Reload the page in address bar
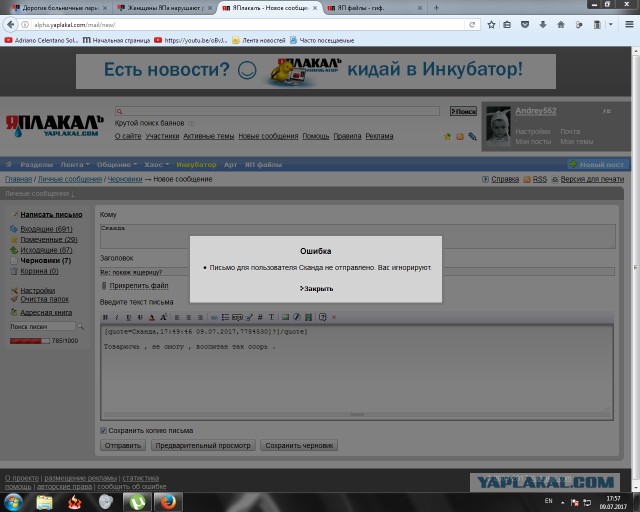640x512 pixels. 472,25
